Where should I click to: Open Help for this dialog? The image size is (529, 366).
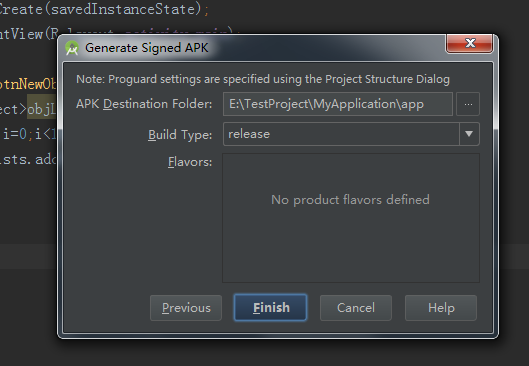click(441, 308)
